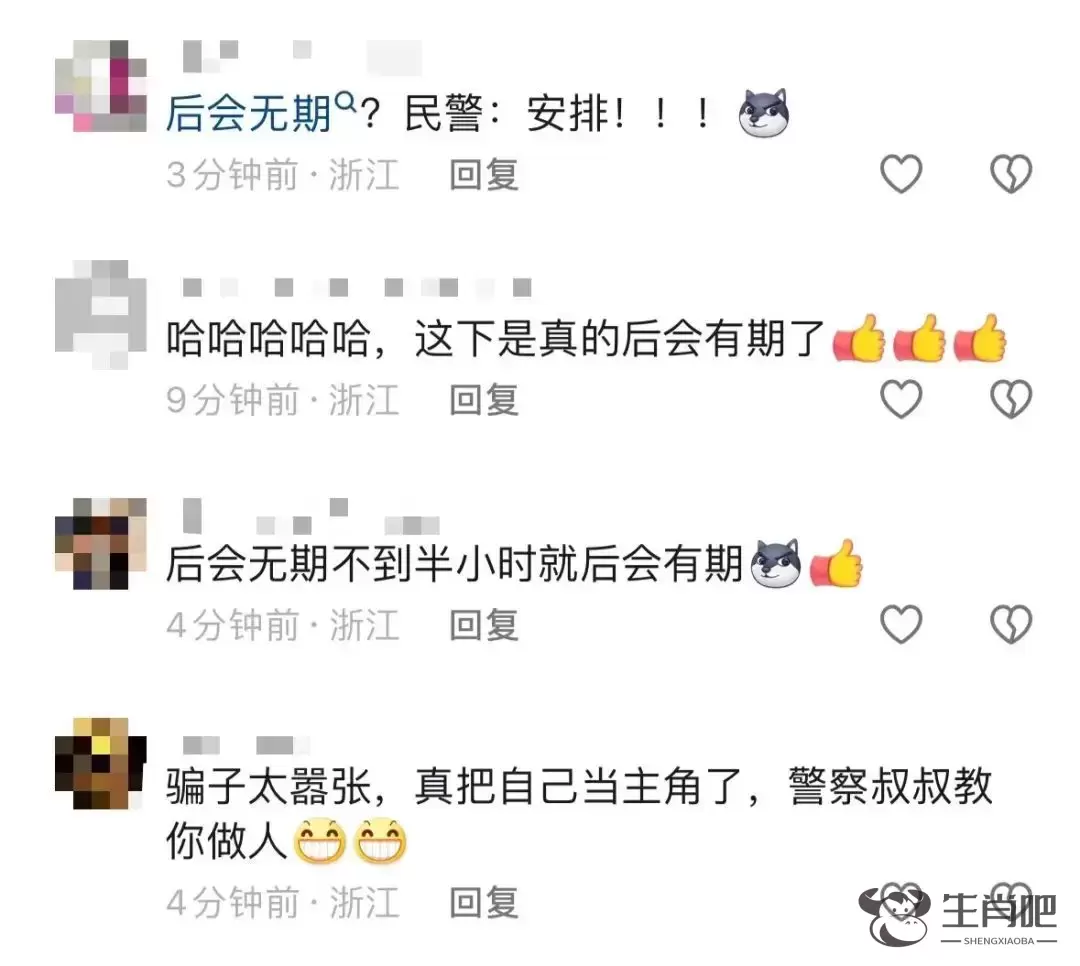Tap the dog emoji in first comment

(763, 113)
